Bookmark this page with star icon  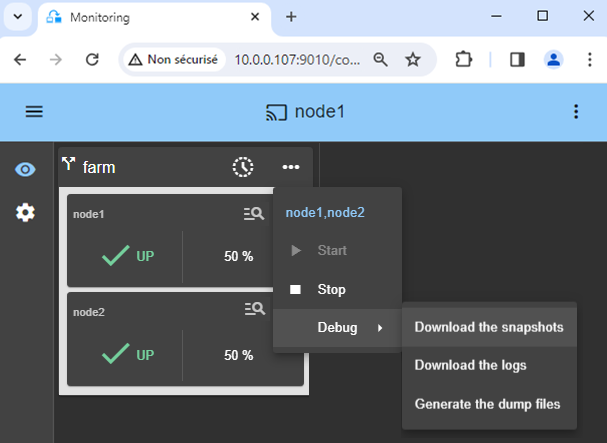412,60
